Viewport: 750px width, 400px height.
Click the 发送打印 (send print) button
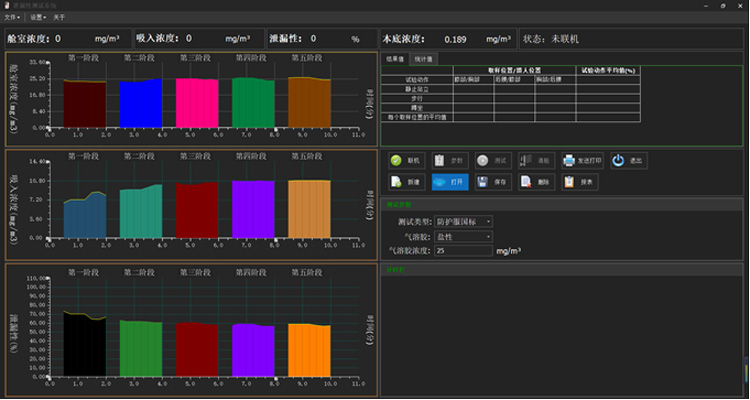pyautogui.click(x=581, y=161)
